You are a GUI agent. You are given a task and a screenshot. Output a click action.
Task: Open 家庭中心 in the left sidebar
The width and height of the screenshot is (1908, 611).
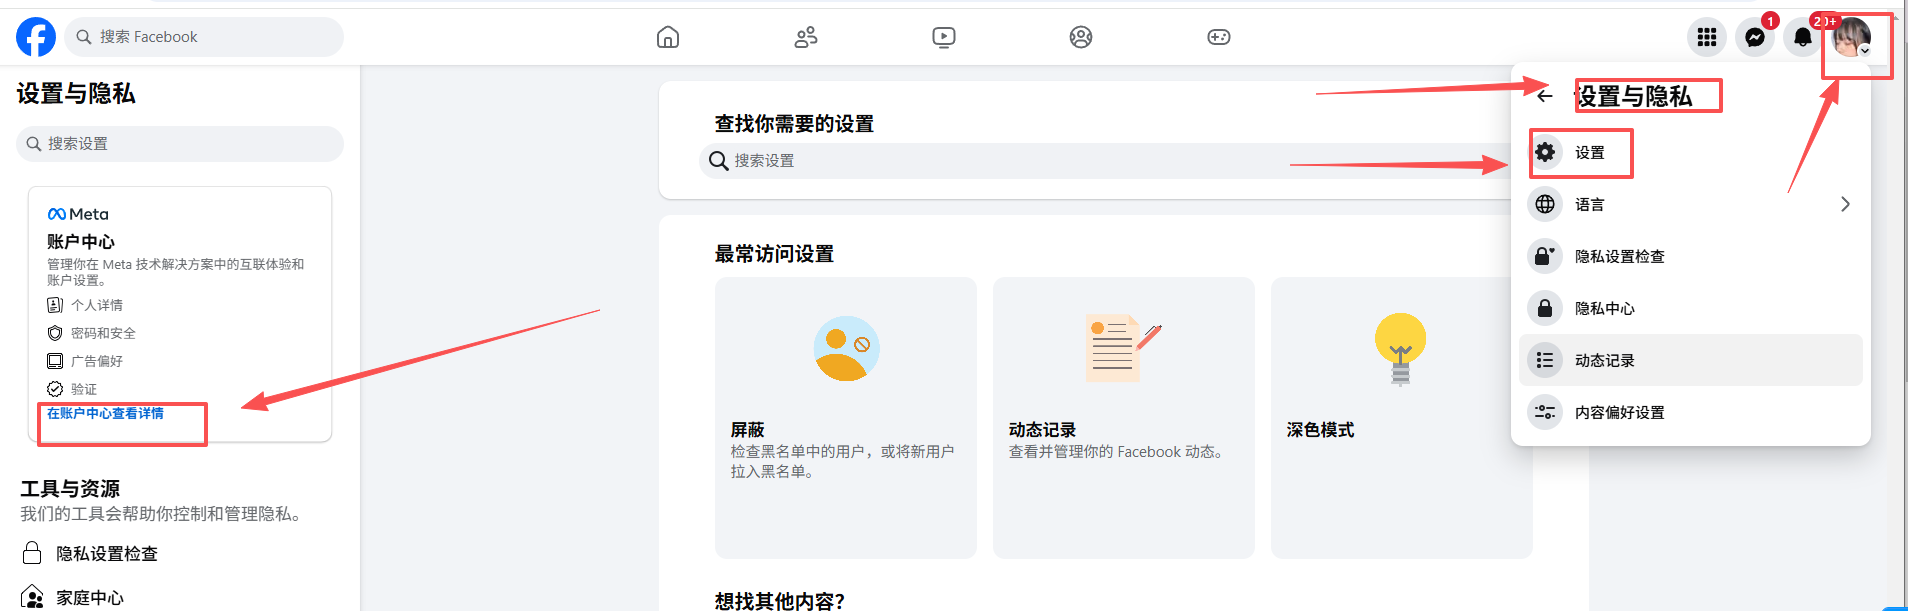tap(89, 597)
